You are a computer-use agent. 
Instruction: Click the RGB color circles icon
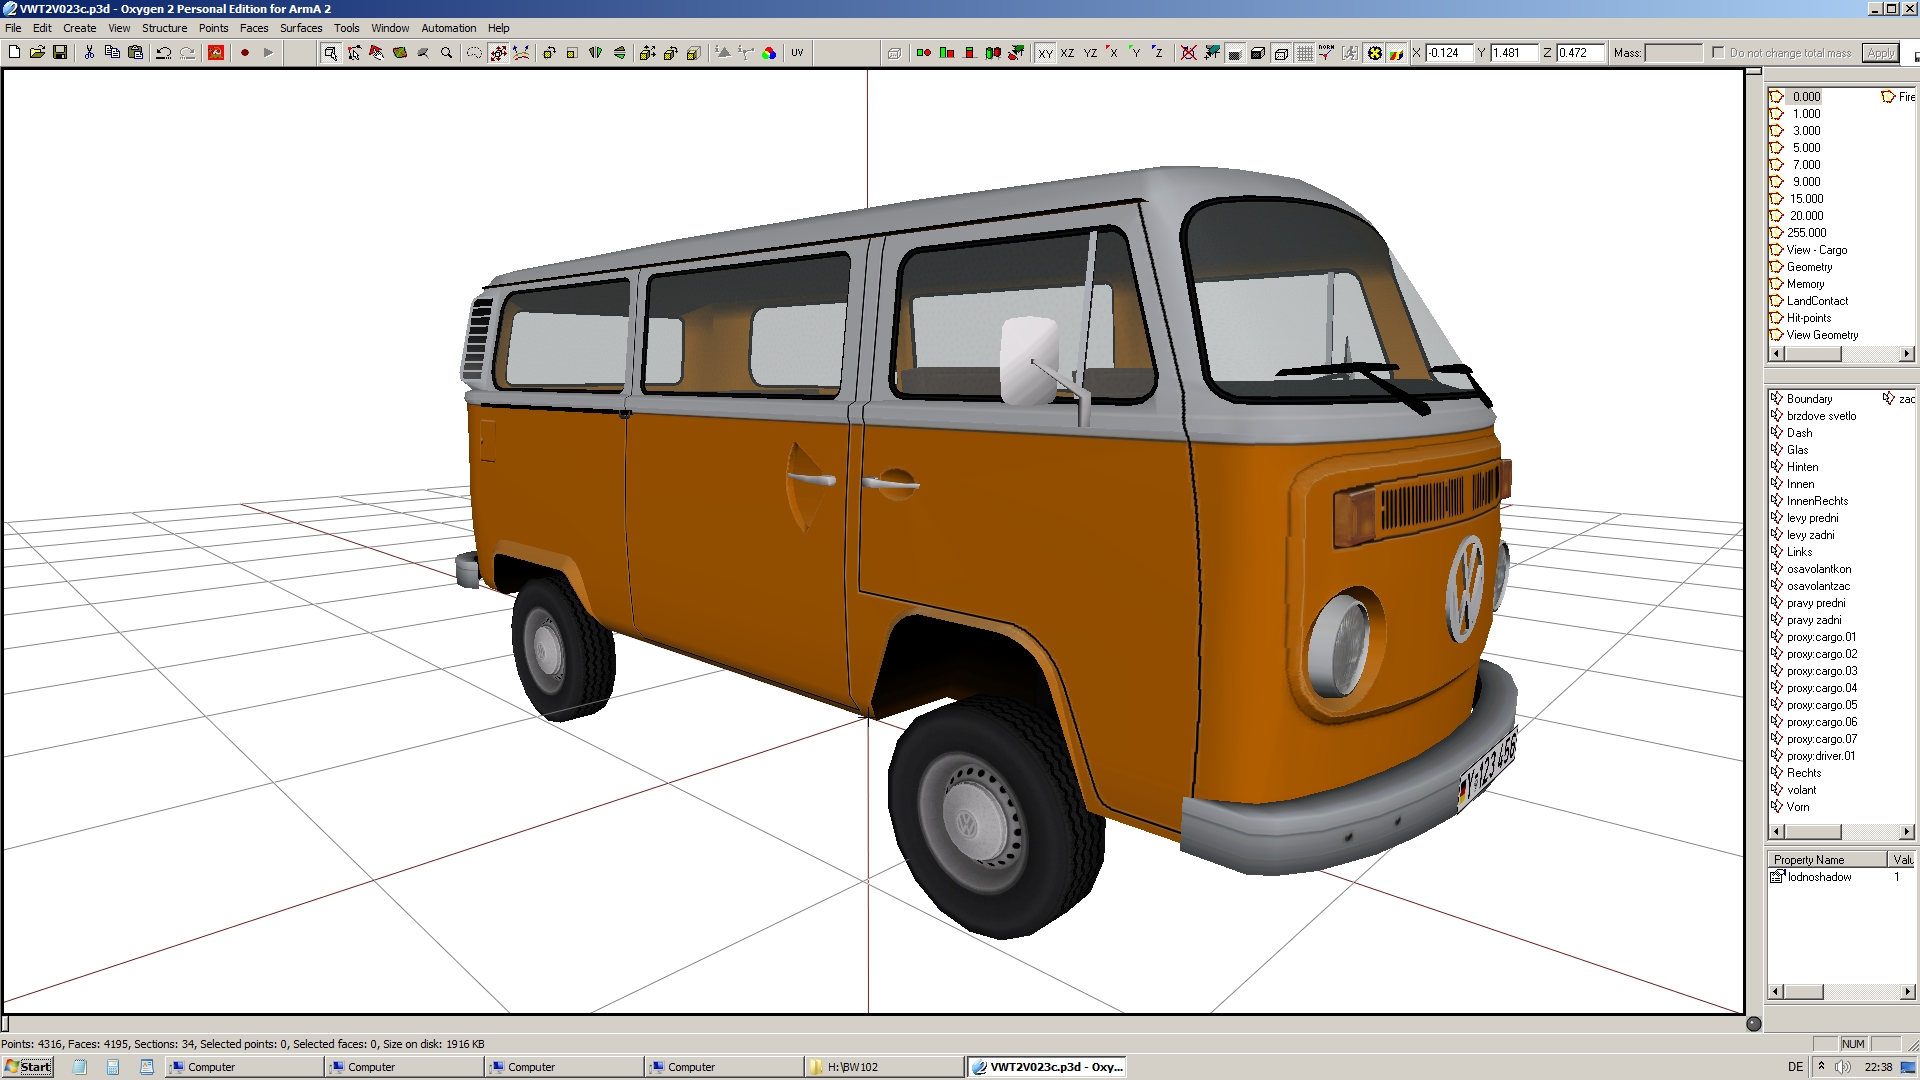click(769, 53)
